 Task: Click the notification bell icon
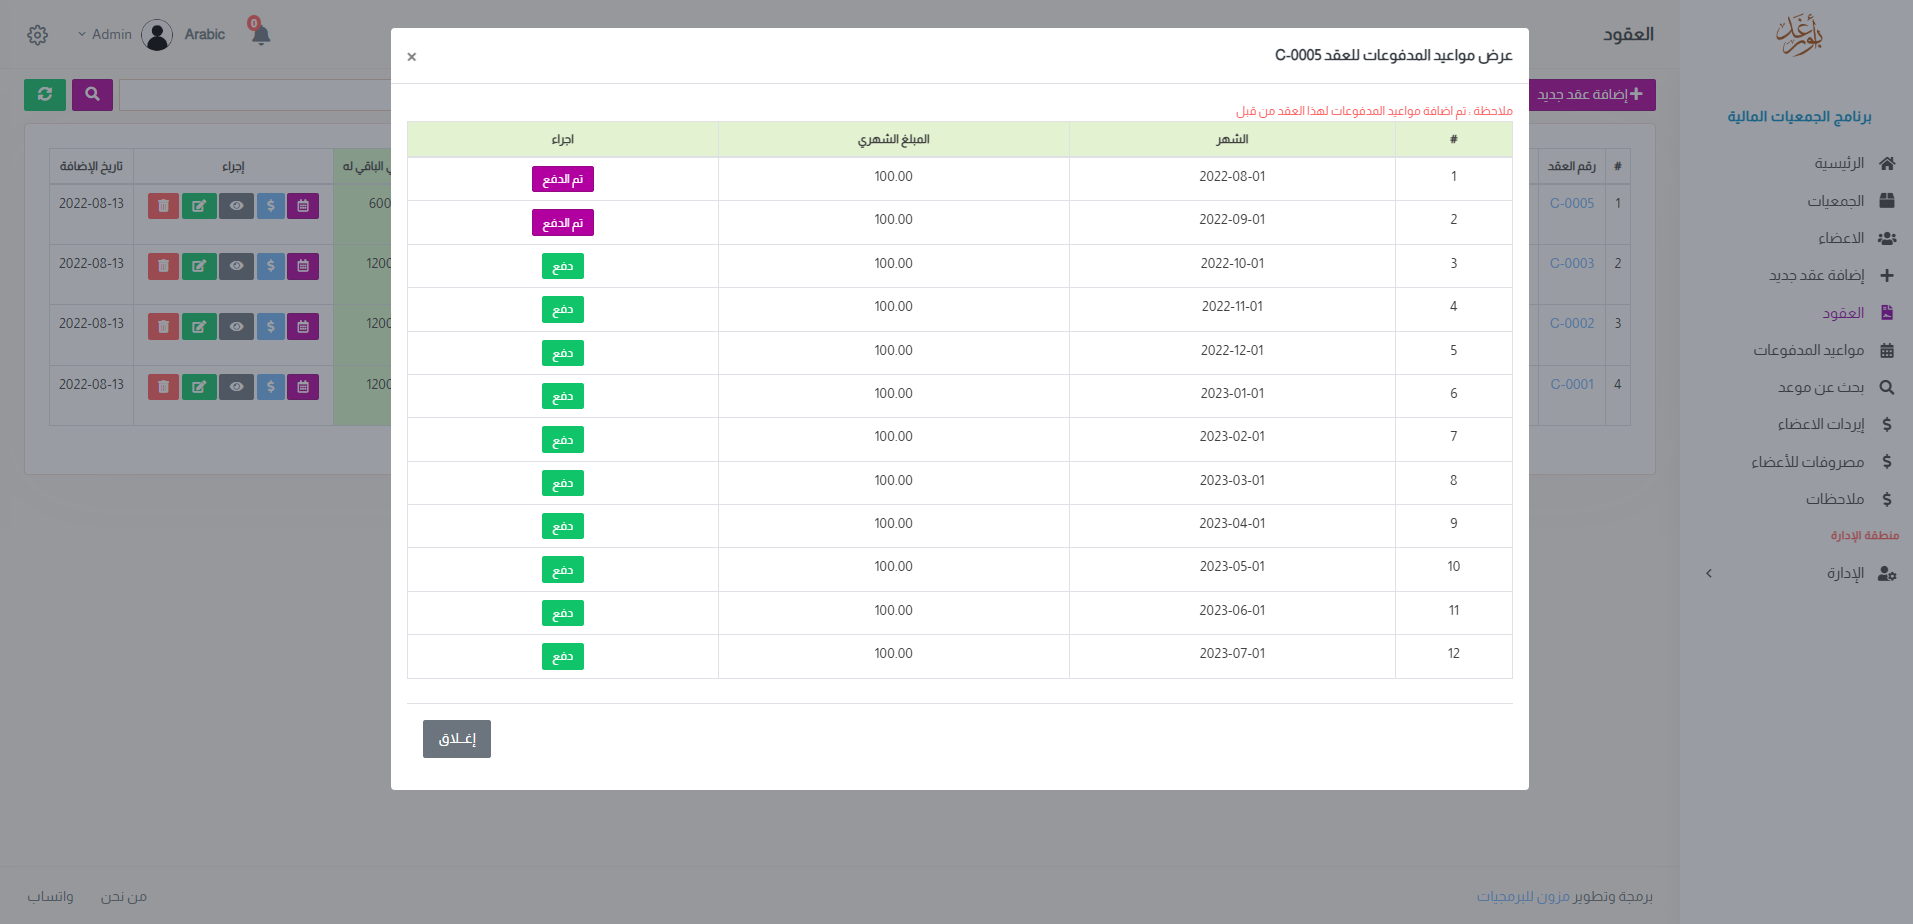261,35
